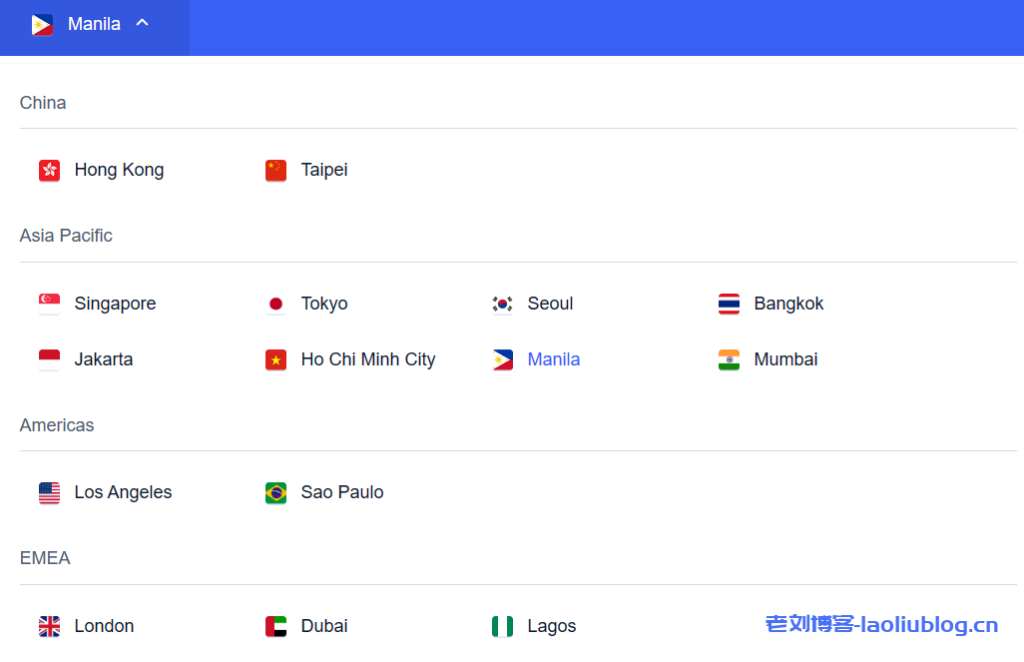The image size is (1024, 662).
Task: Open the laoliublog.cn watermark link
Action: tap(881, 625)
